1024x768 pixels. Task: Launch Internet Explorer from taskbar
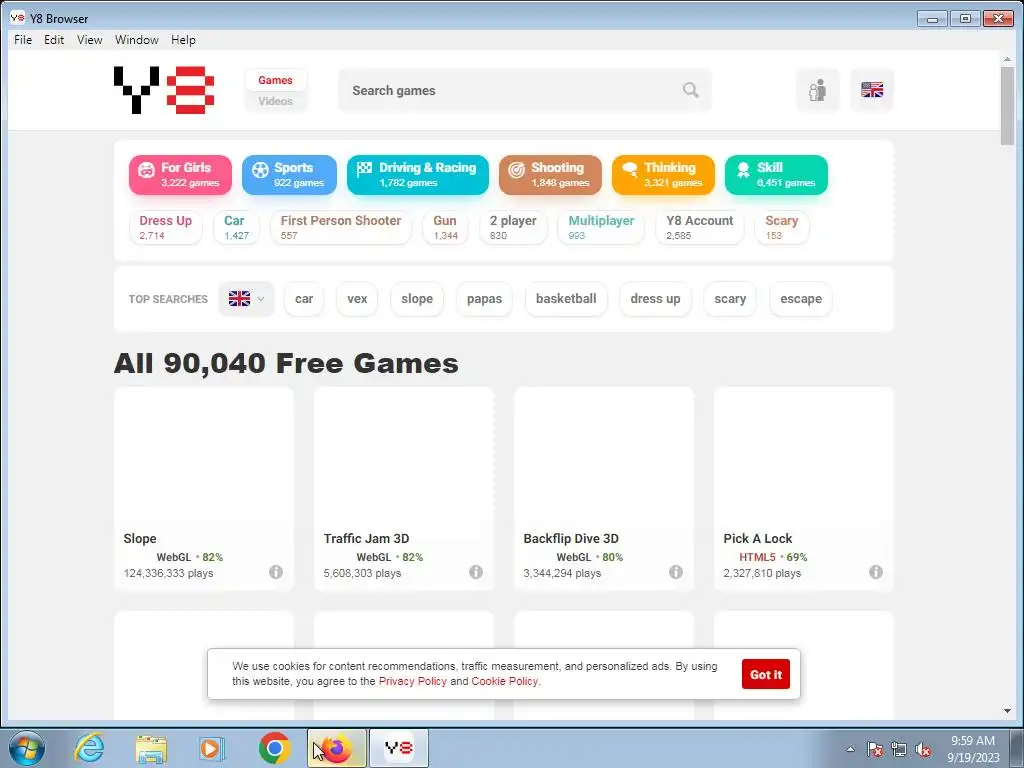click(x=89, y=748)
